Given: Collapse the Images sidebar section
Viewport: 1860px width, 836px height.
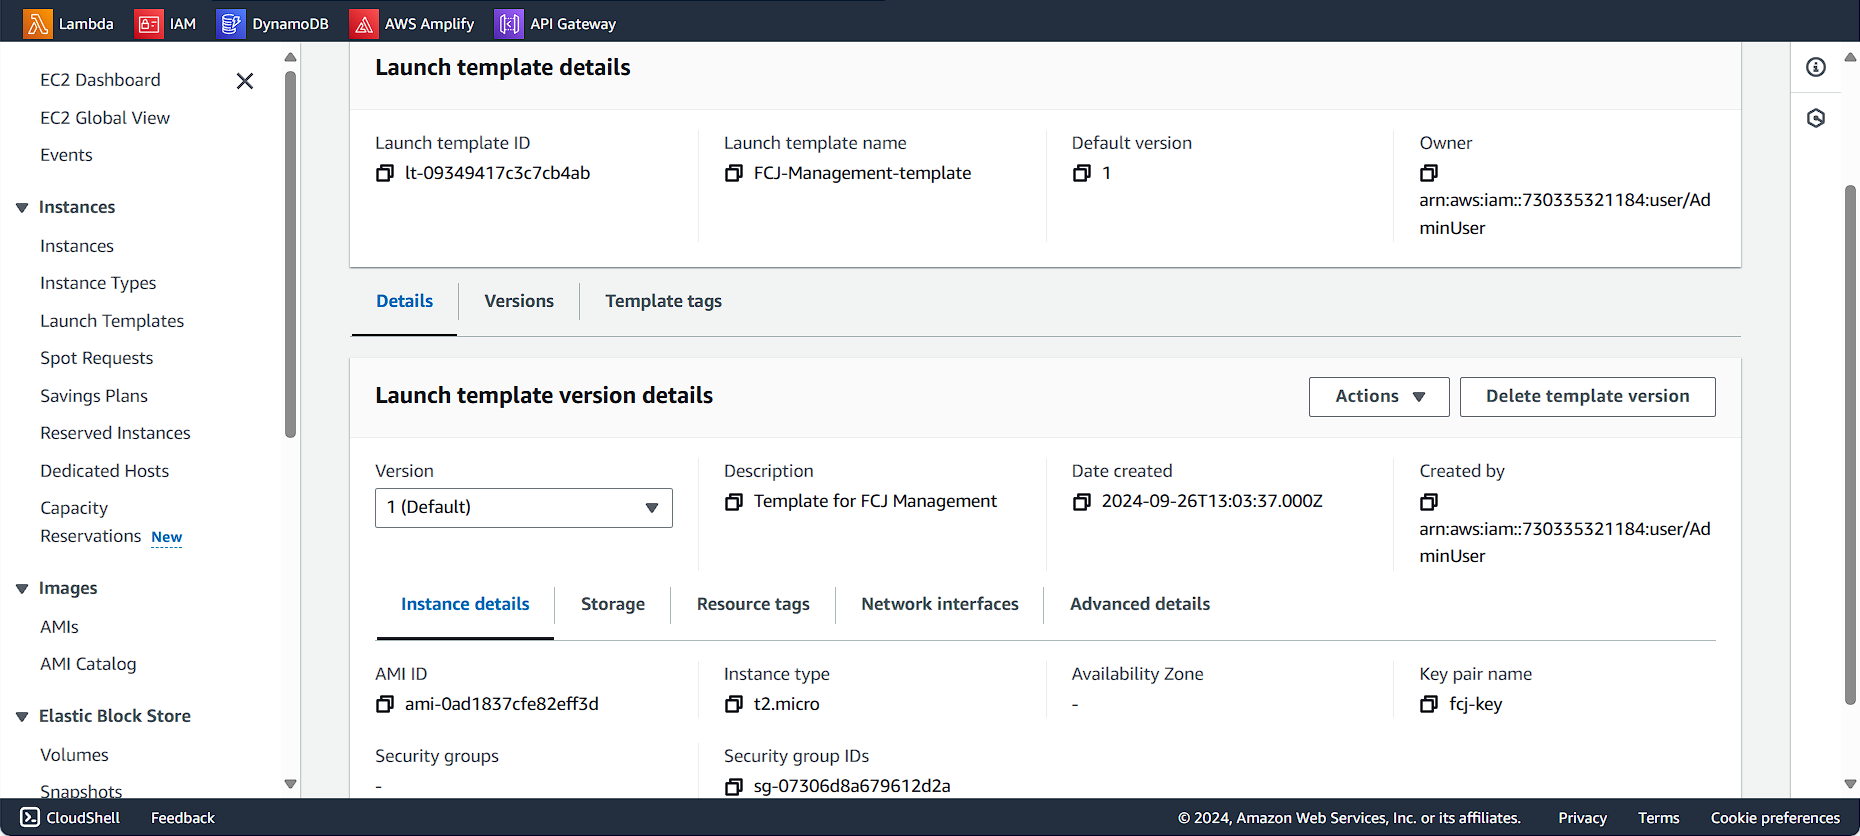Looking at the screenshot, I should [22, 589].
